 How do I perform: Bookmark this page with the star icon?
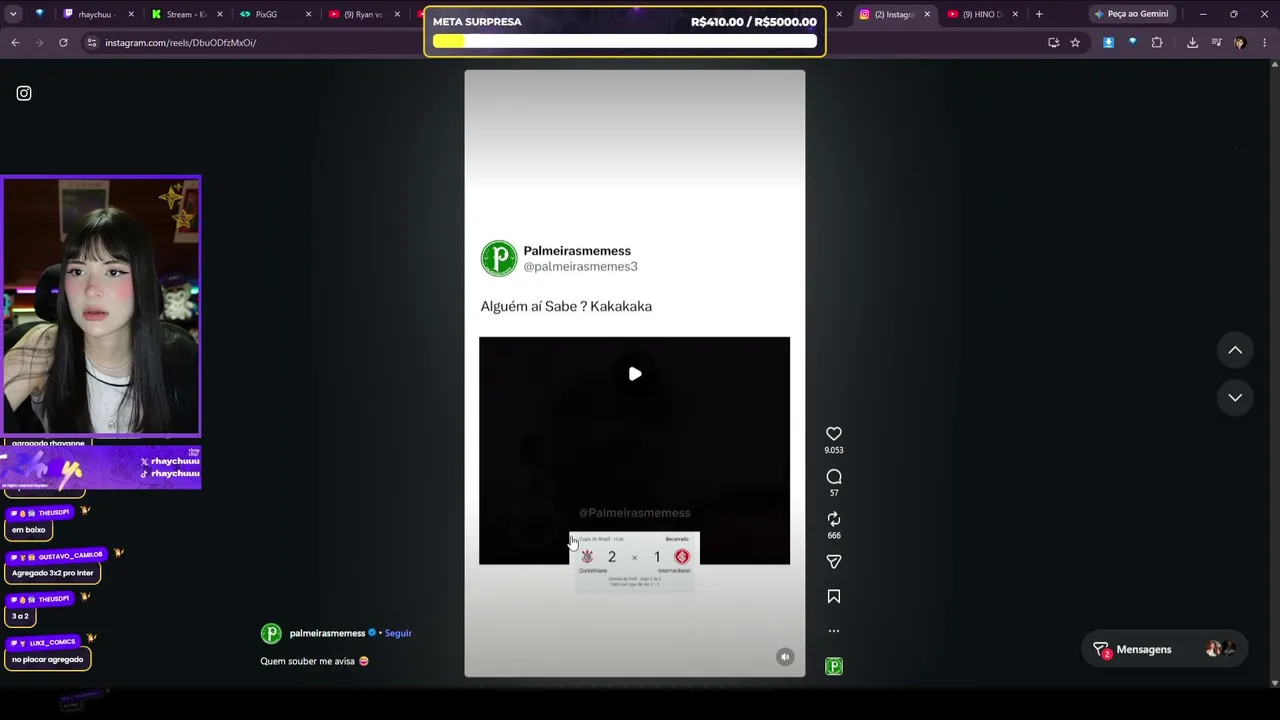tap(1075, 43)
